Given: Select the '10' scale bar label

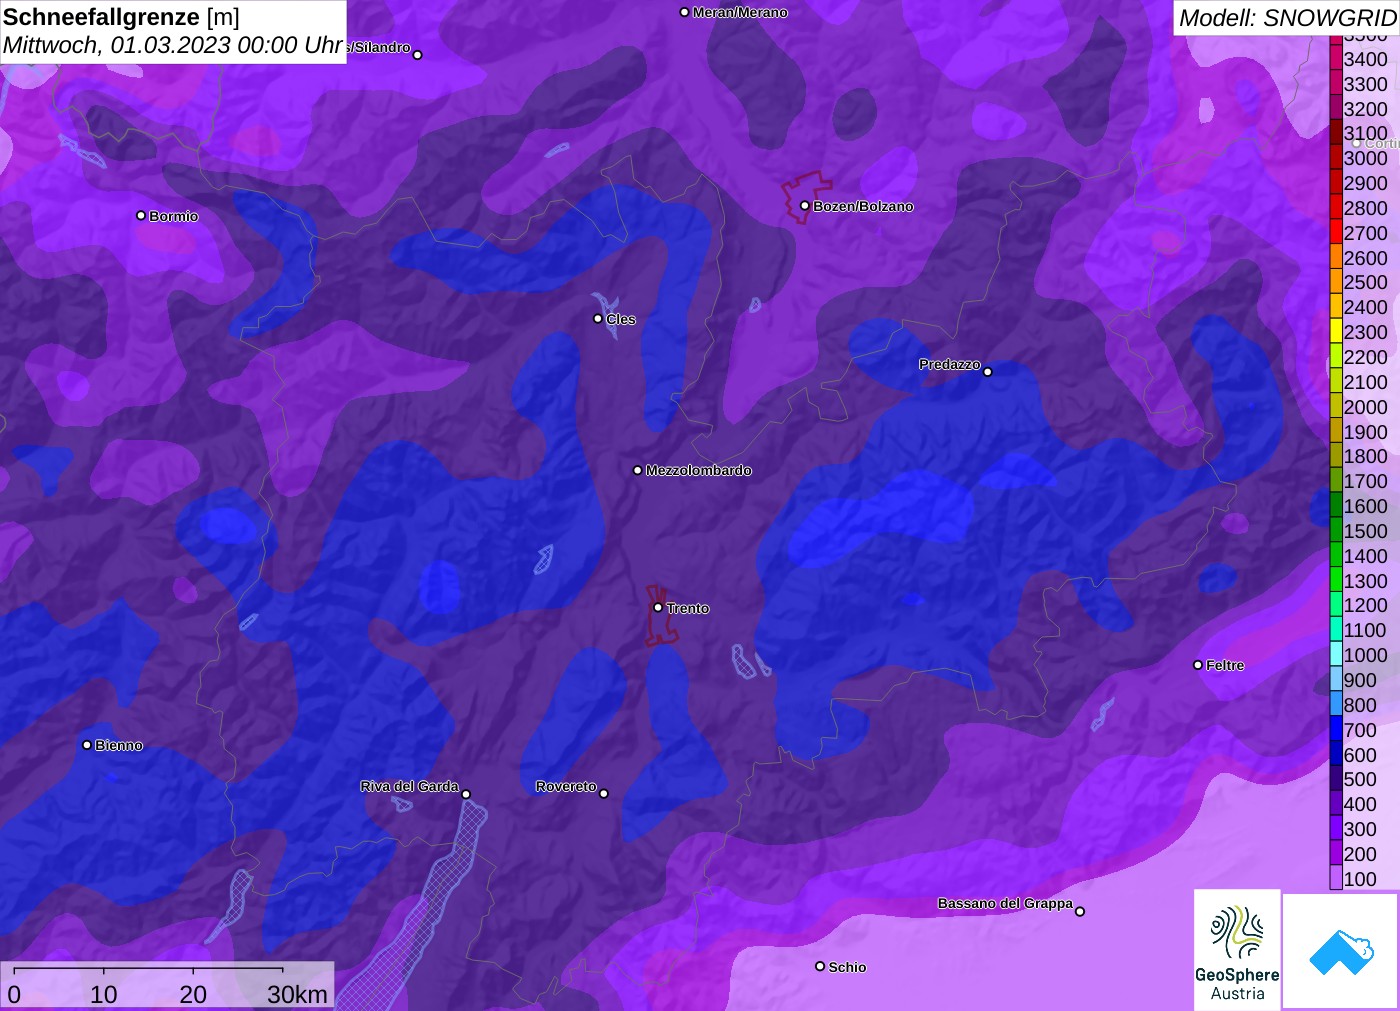Looking at the screenshot, I should pyautogui.click(x=104, y=995).
